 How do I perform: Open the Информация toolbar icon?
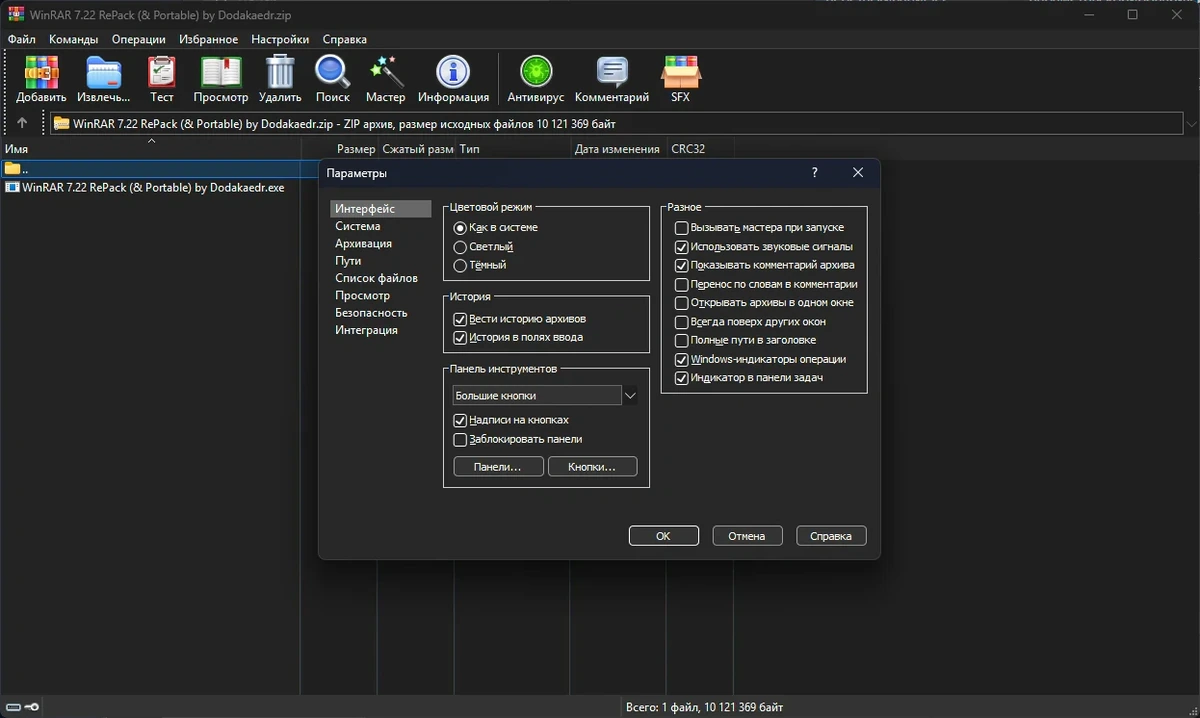[x=453, y=79]
